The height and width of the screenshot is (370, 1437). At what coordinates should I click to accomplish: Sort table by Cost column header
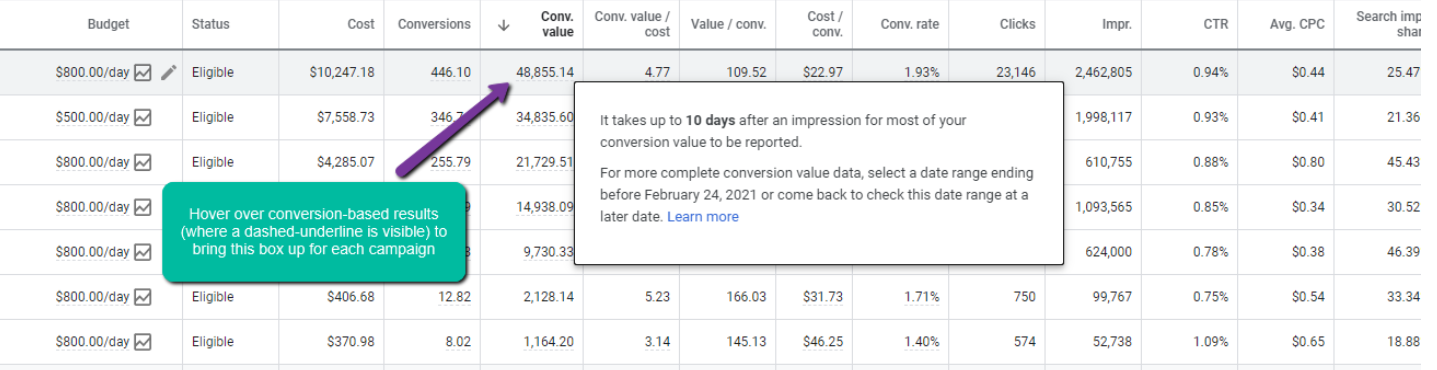click(361, 24)
